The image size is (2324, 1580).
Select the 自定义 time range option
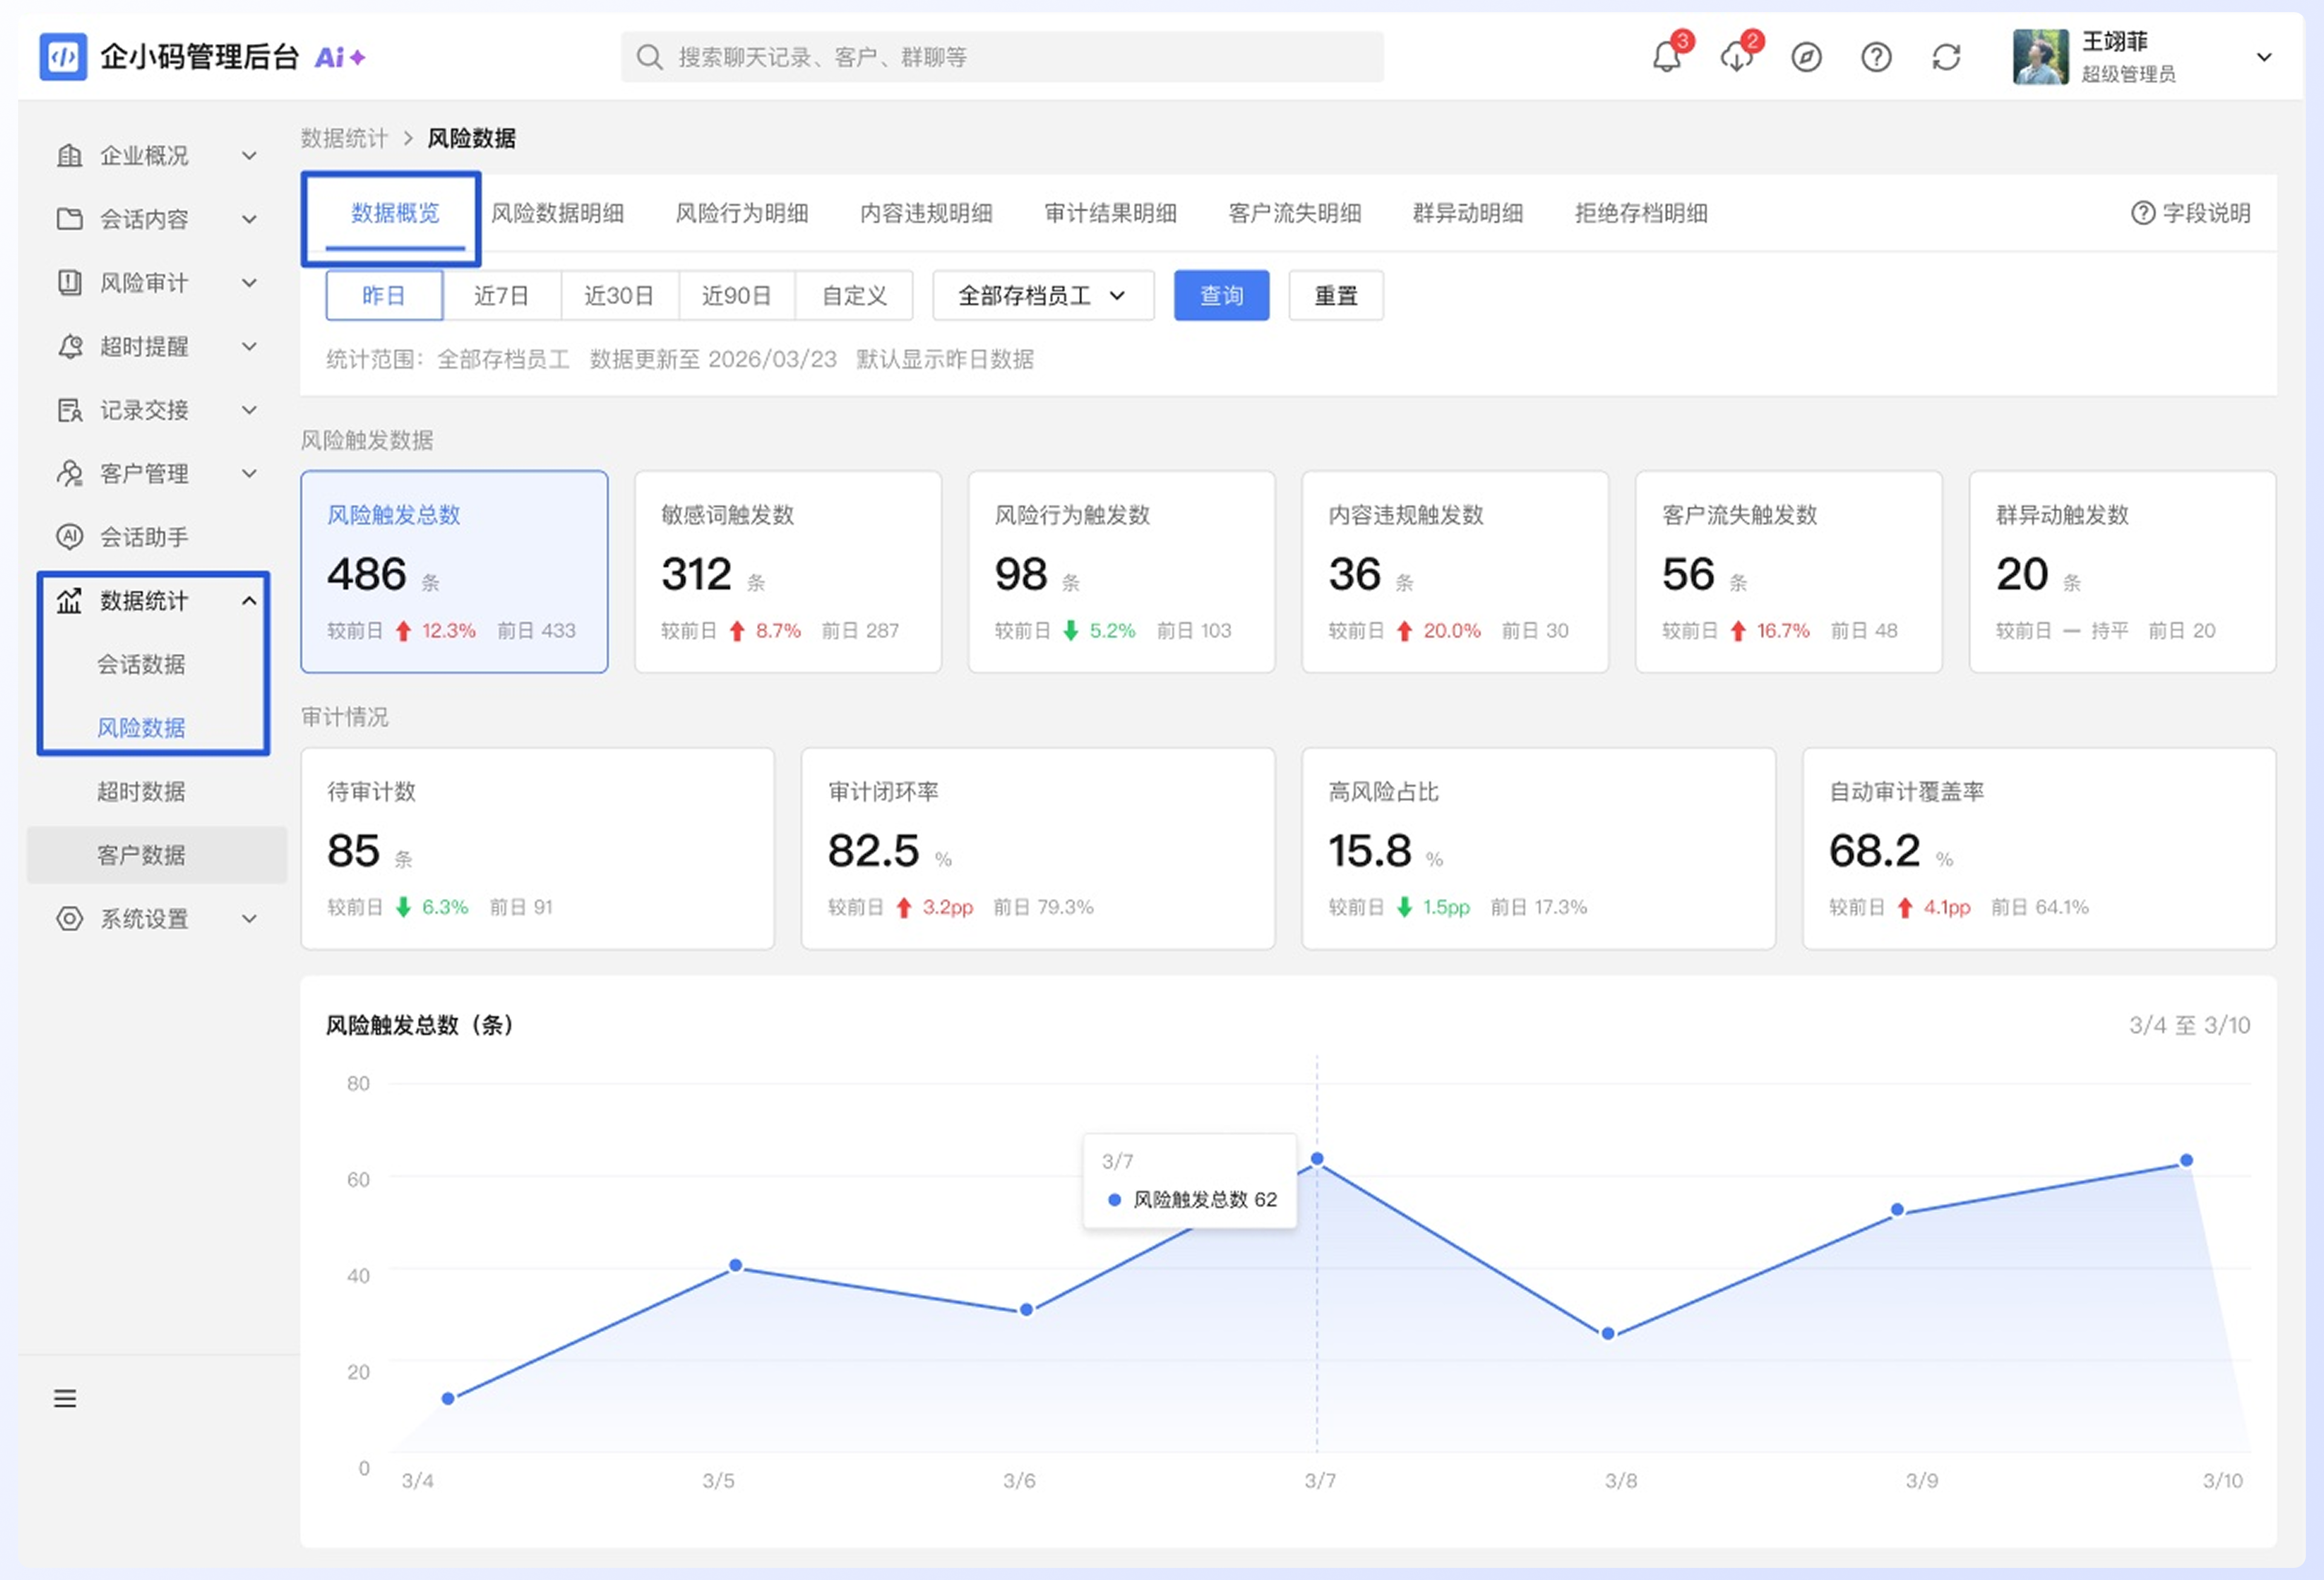coord(854,295)
